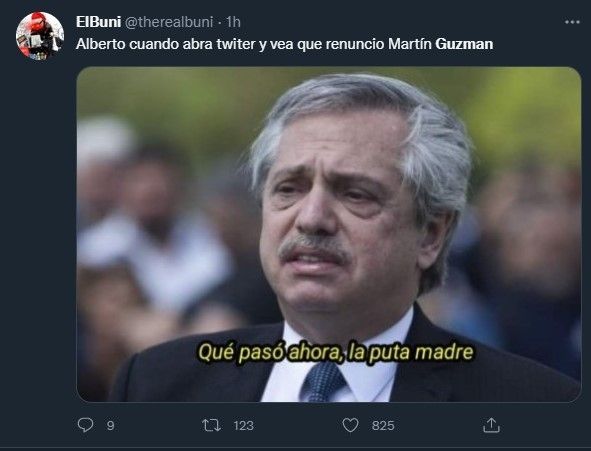Open the three-dot more options menu
Image resolution: width=591 pixels, height=451 pixels.
tap(572, 22)
